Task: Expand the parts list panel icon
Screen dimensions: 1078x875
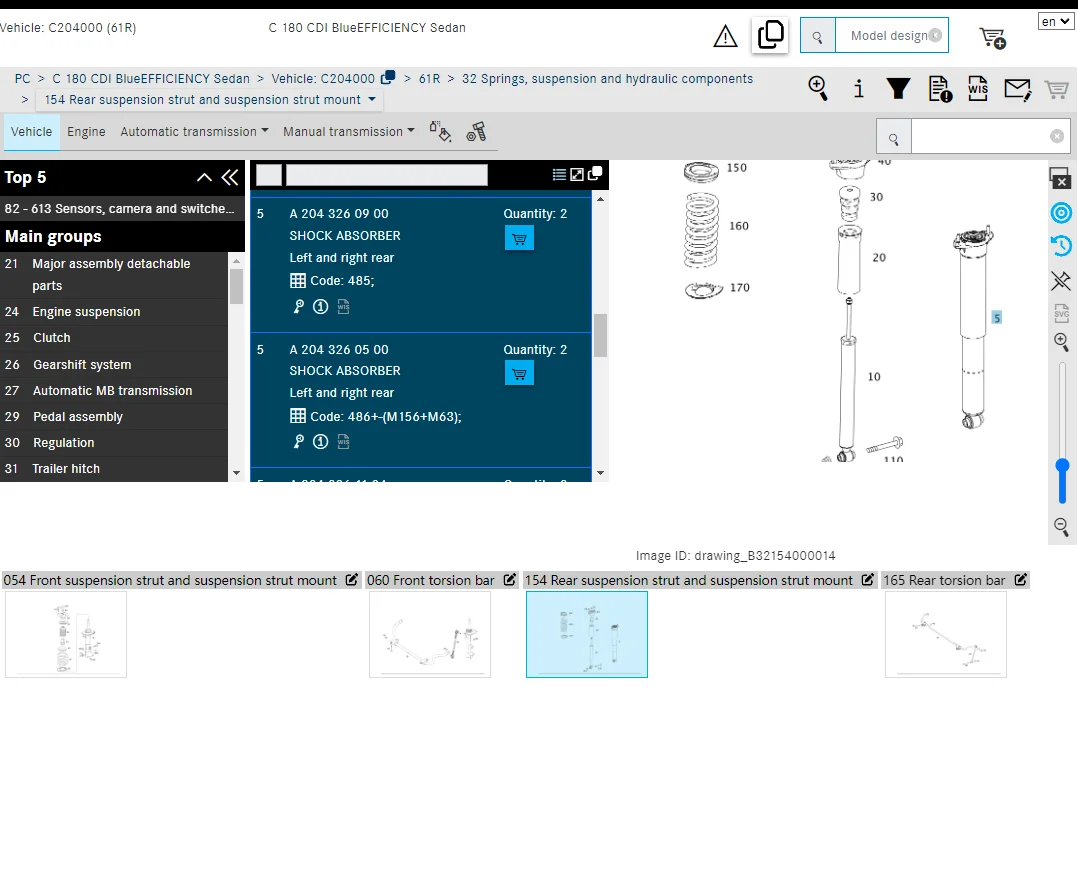Action: click(577, 175)
